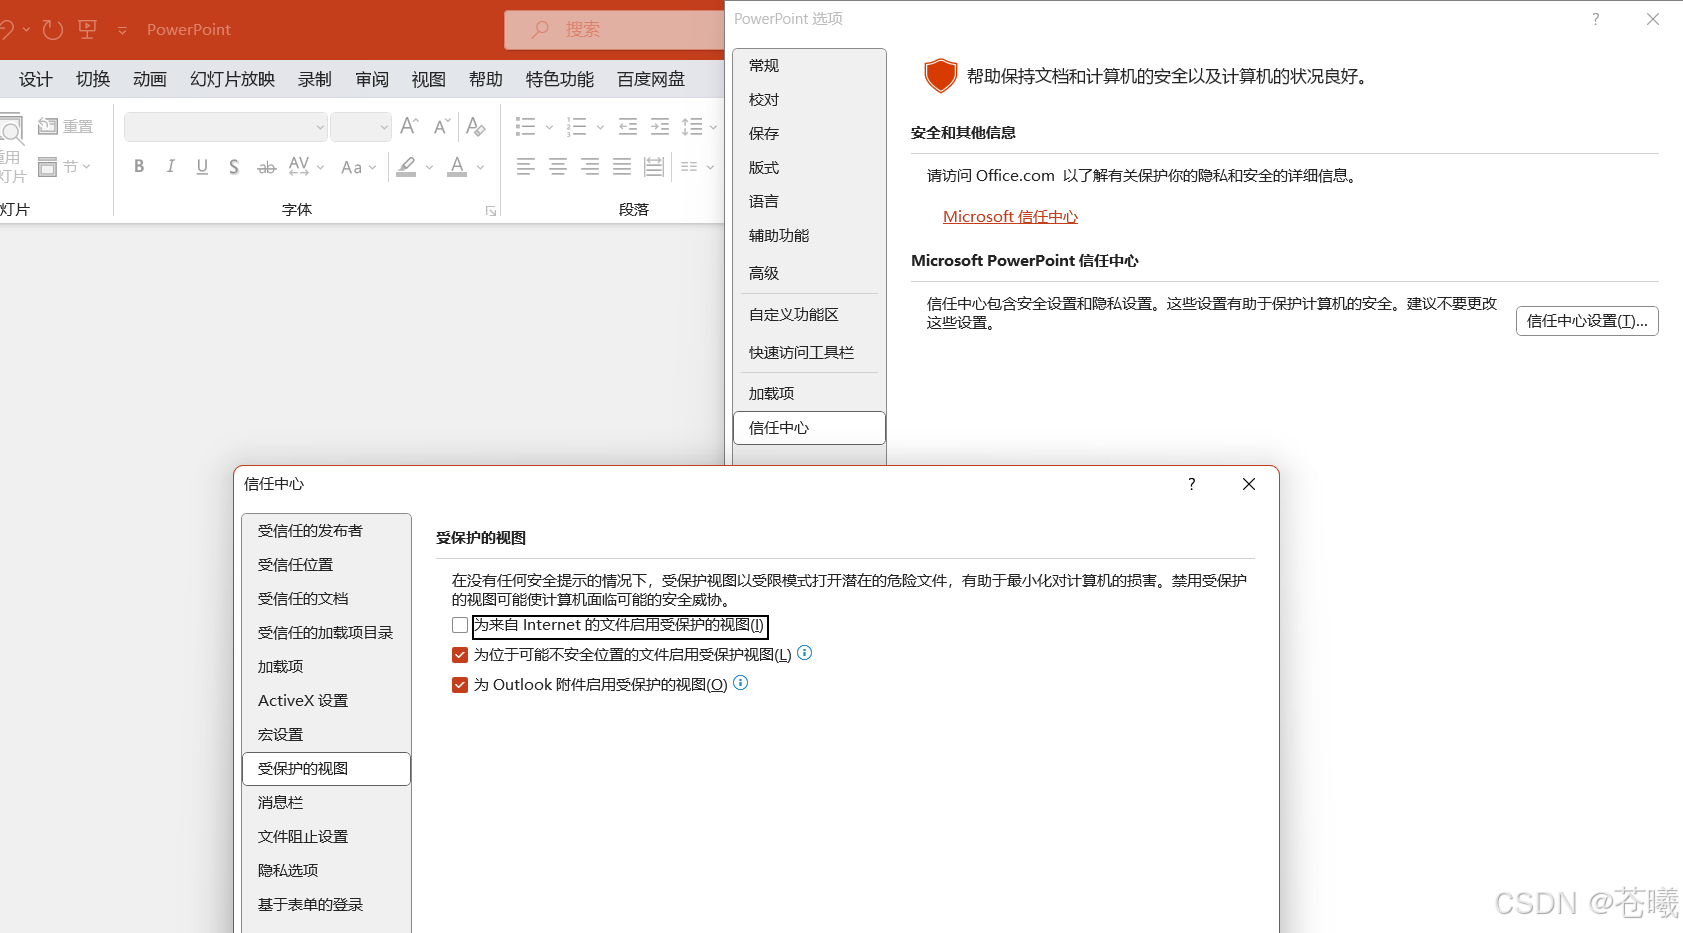Clear all formatting icon

(476, 126)
